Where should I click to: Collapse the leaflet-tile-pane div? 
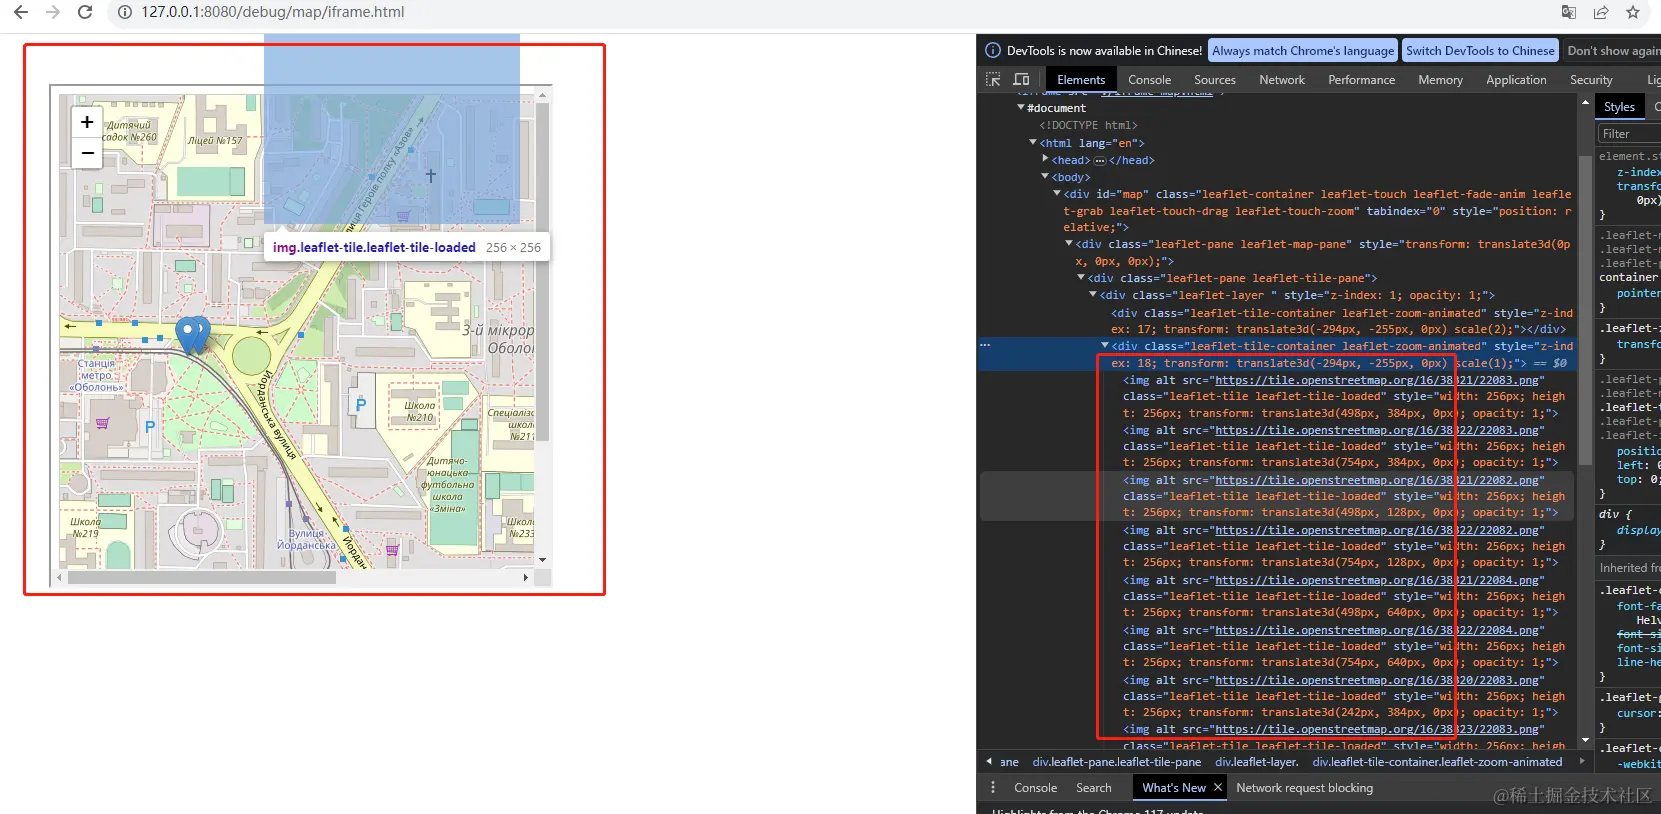point(1081,278)
